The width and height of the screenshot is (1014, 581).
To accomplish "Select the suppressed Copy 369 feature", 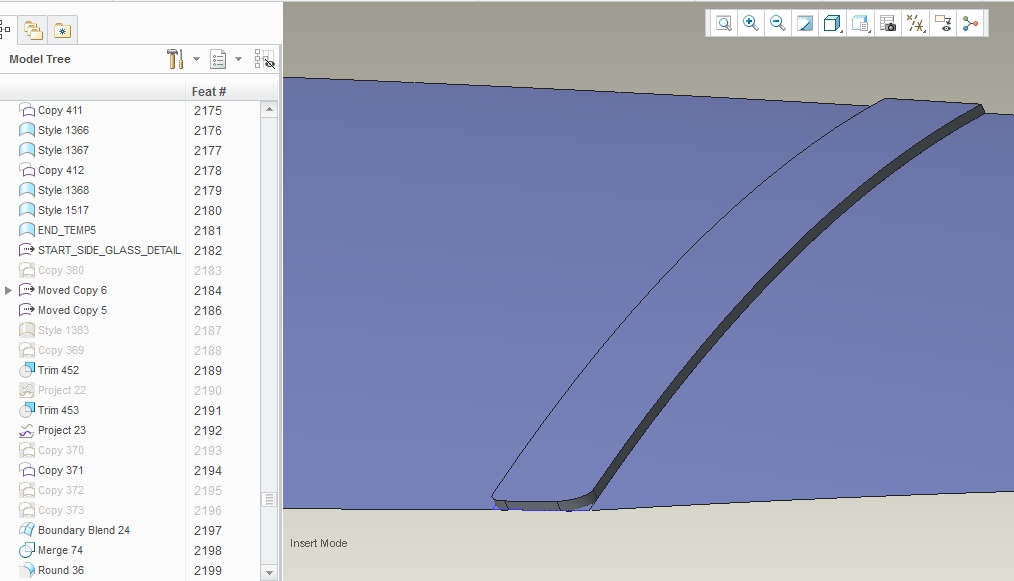I will click(61, 350).
